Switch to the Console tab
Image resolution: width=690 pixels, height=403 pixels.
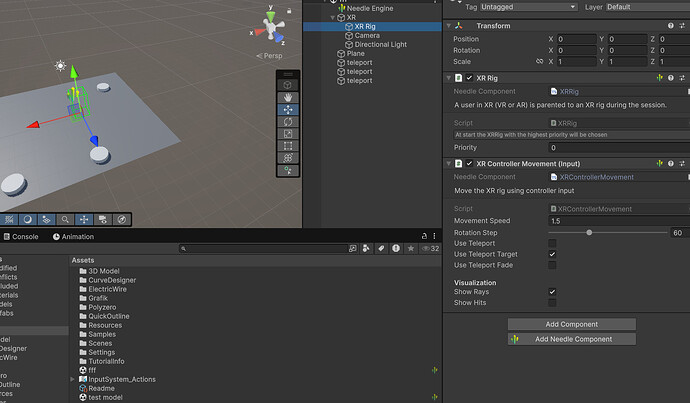(21, 237)
